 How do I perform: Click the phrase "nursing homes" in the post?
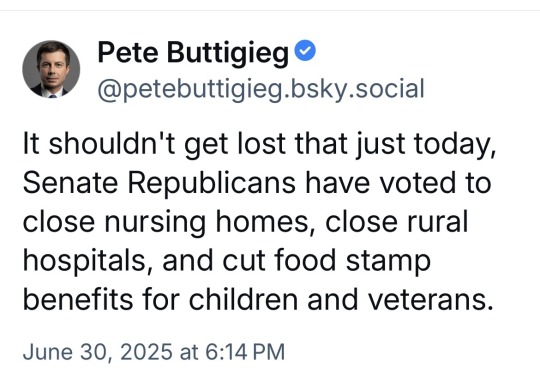[x=207, y=222]
